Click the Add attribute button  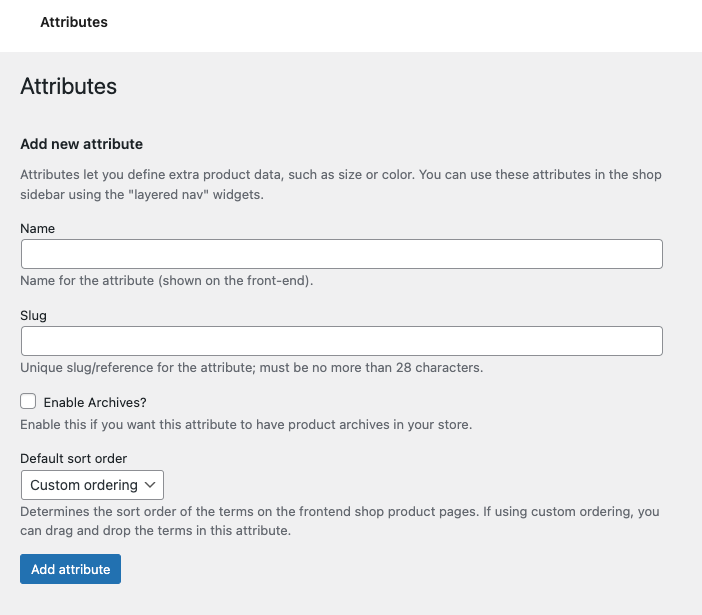70,569
